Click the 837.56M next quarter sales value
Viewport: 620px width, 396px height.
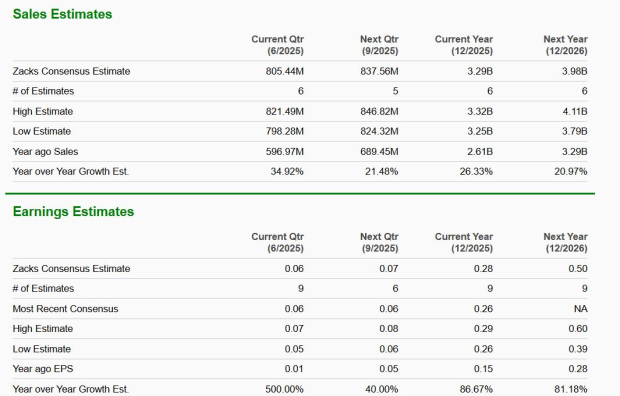379,71
